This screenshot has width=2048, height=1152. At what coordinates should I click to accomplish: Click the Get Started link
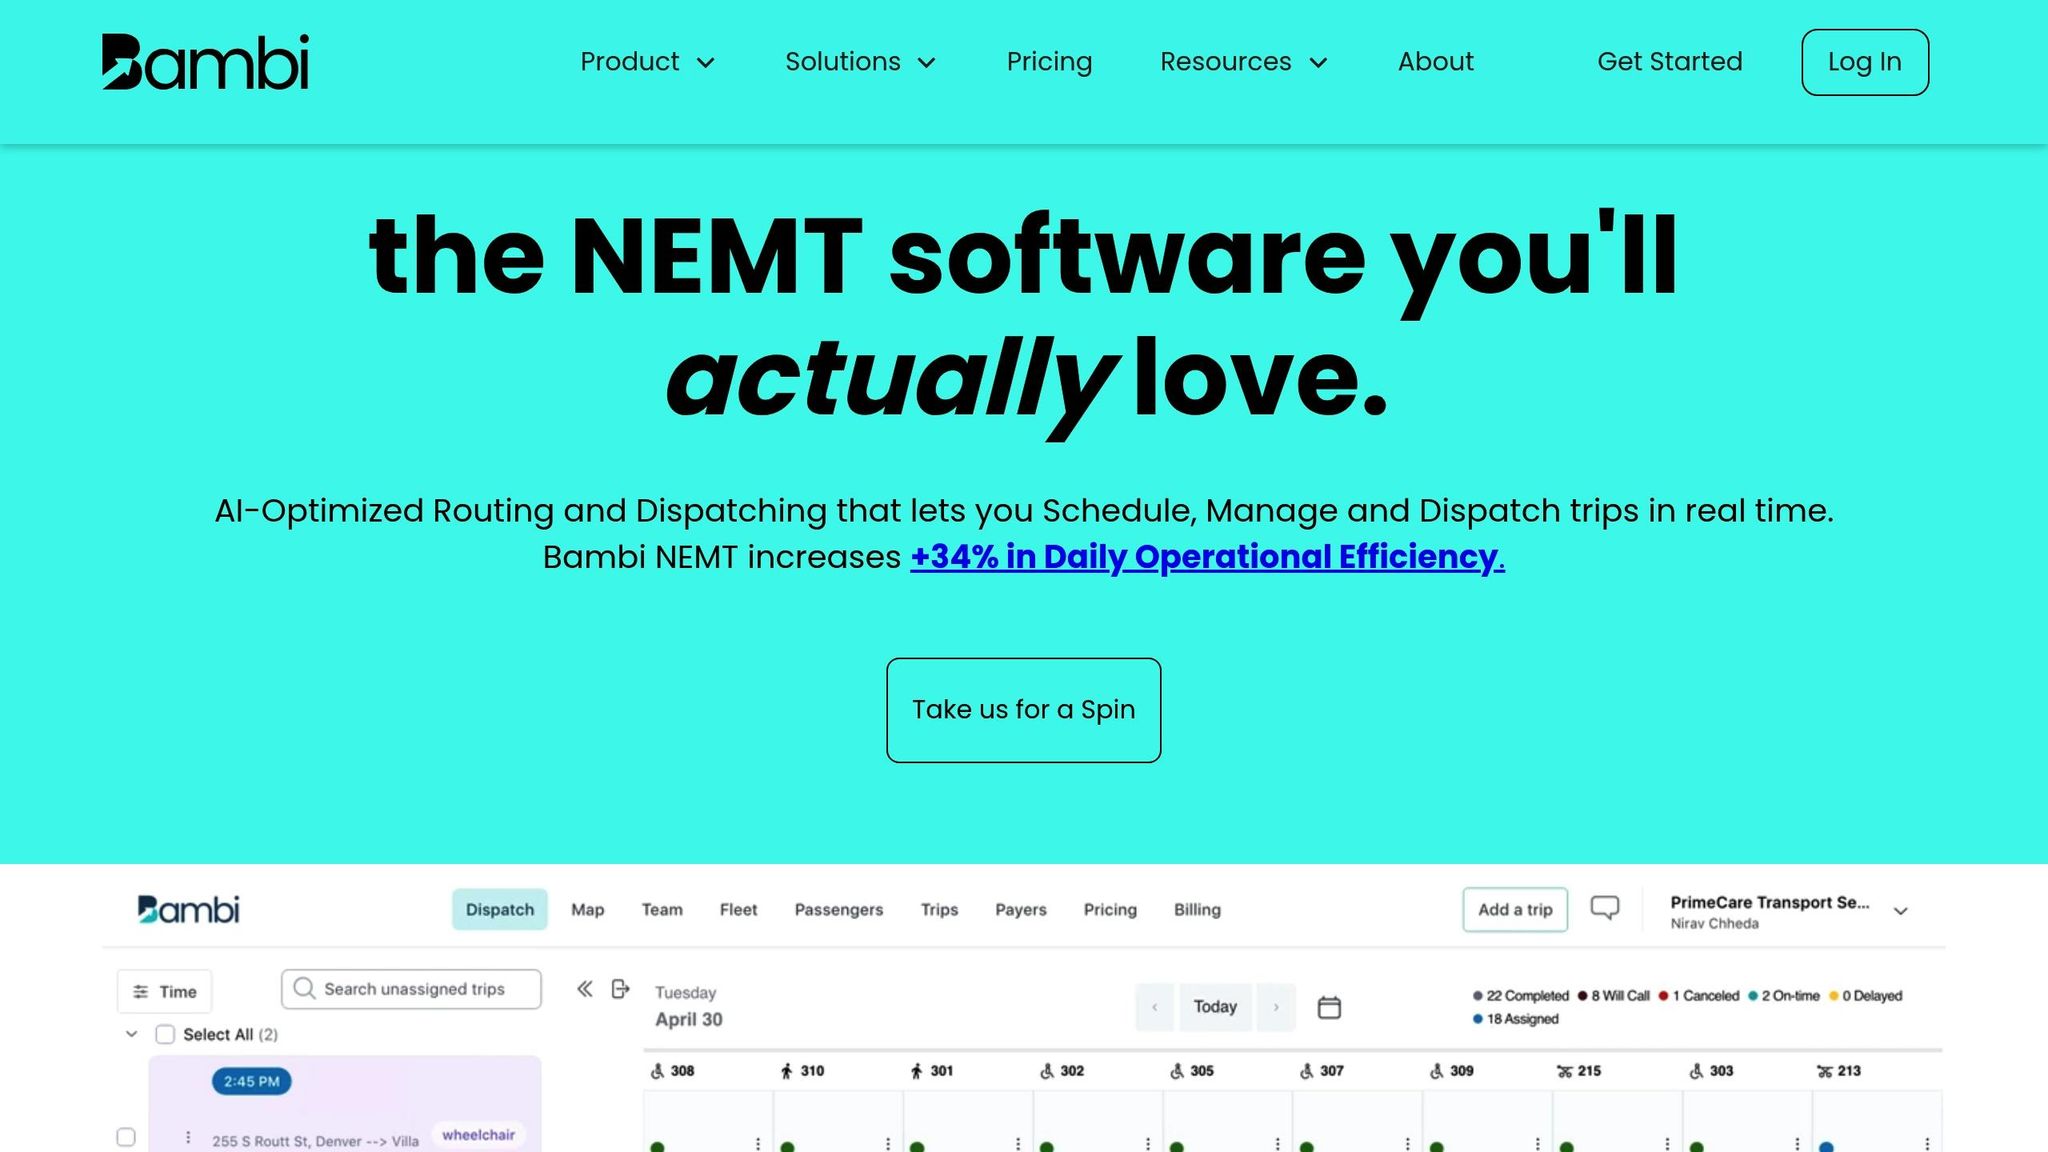(x=1670, y=62)
